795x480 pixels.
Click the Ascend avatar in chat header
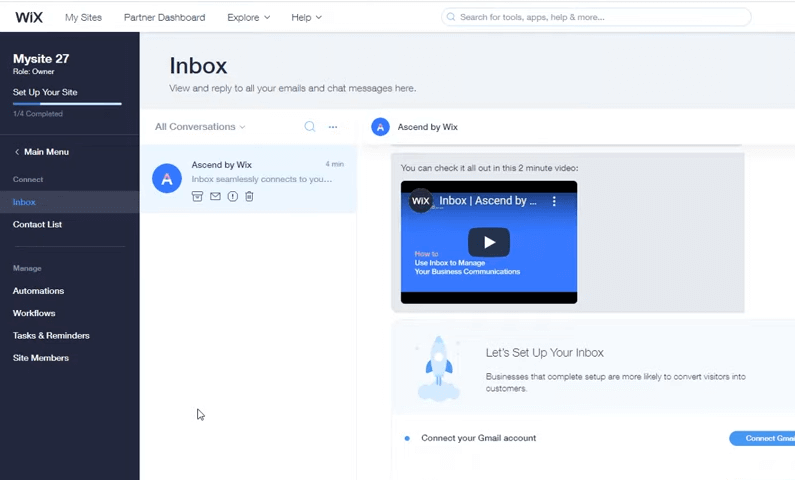point(380,127)
